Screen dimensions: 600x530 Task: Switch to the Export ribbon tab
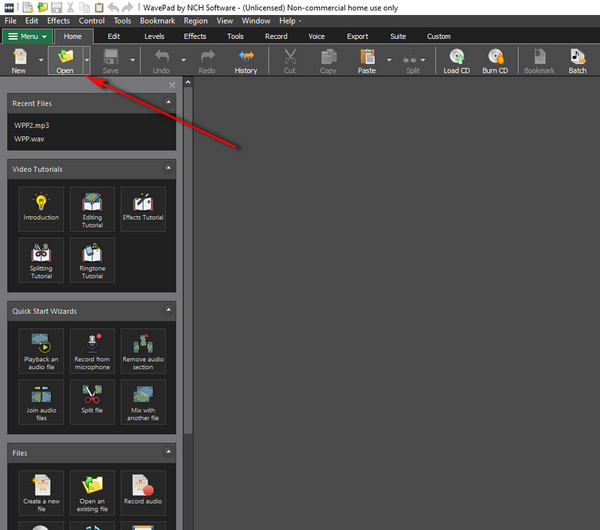click(357, 36)
